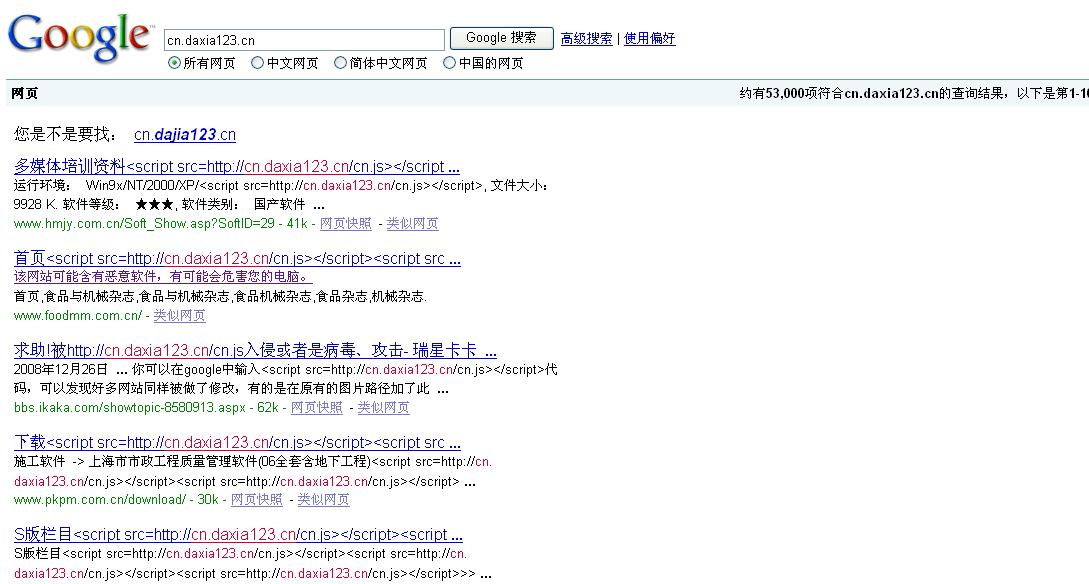
Task: Click the suggested cn.dajia123.cn link
Action: click(x=185, y=135)
